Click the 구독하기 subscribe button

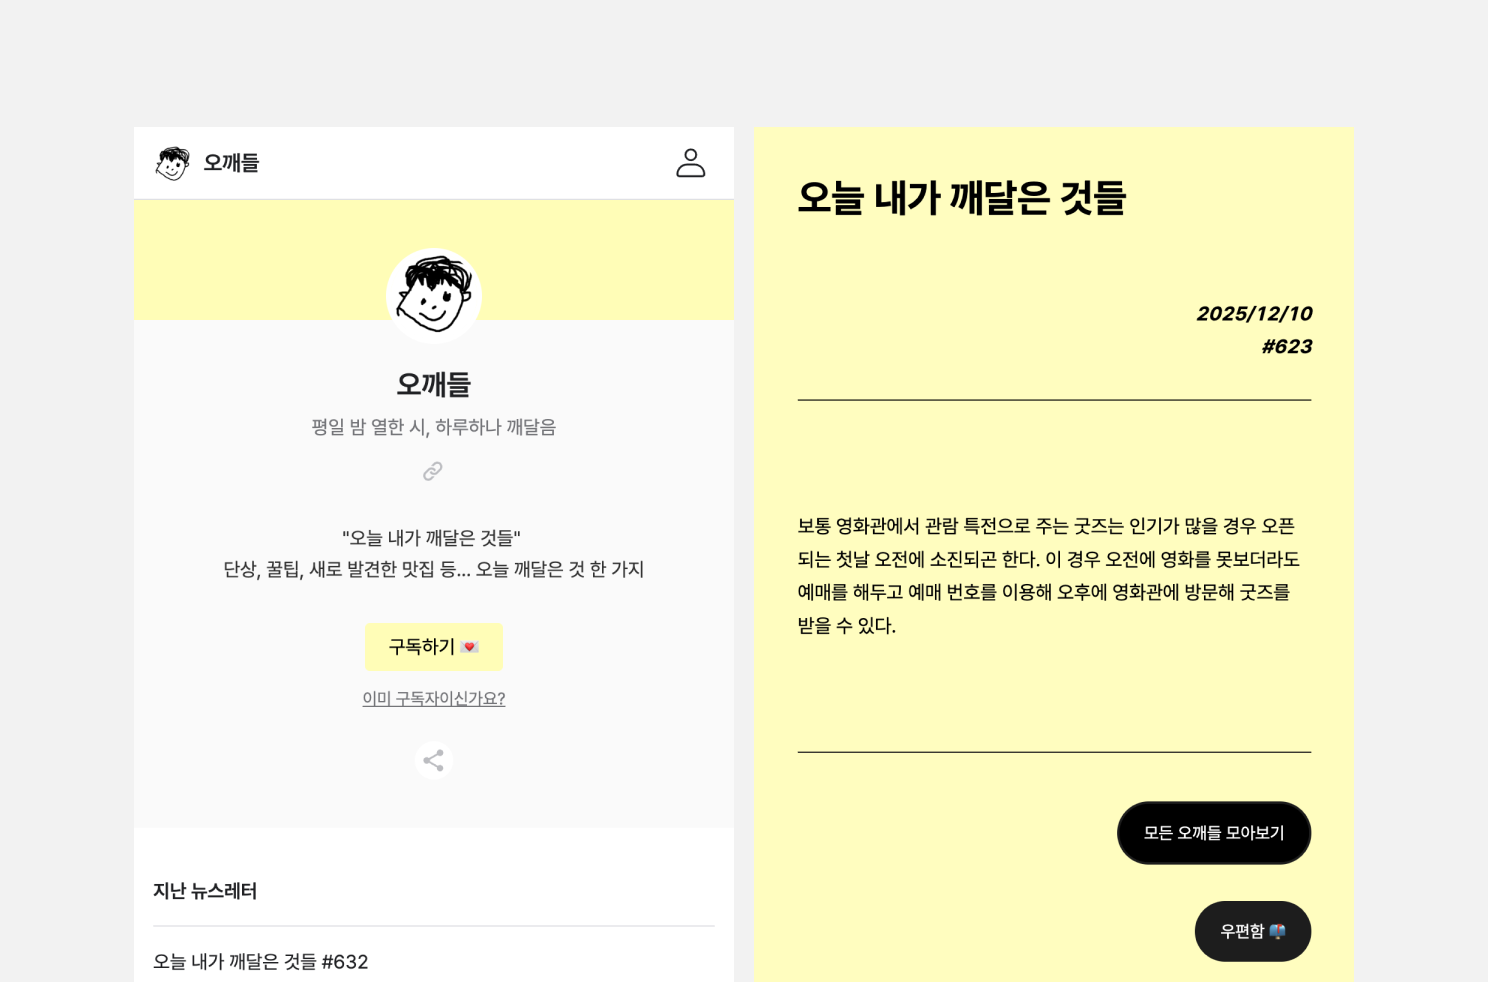pos(433,647)
